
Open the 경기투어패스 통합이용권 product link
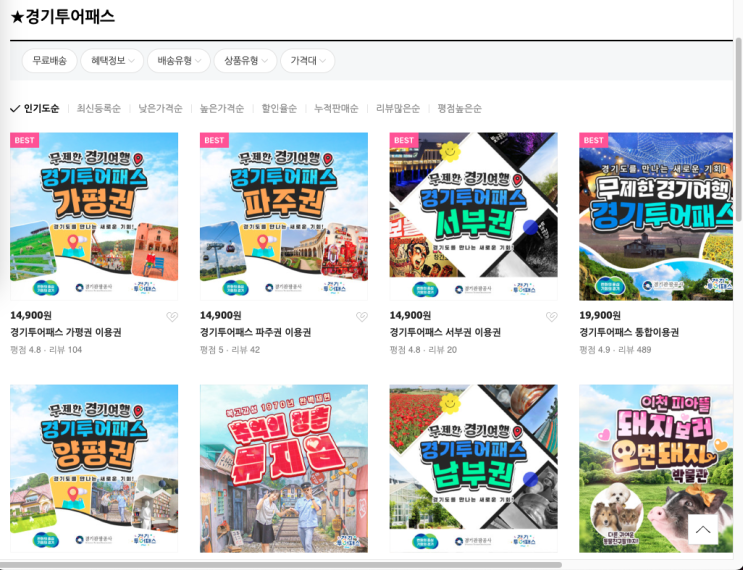(629, 333)
